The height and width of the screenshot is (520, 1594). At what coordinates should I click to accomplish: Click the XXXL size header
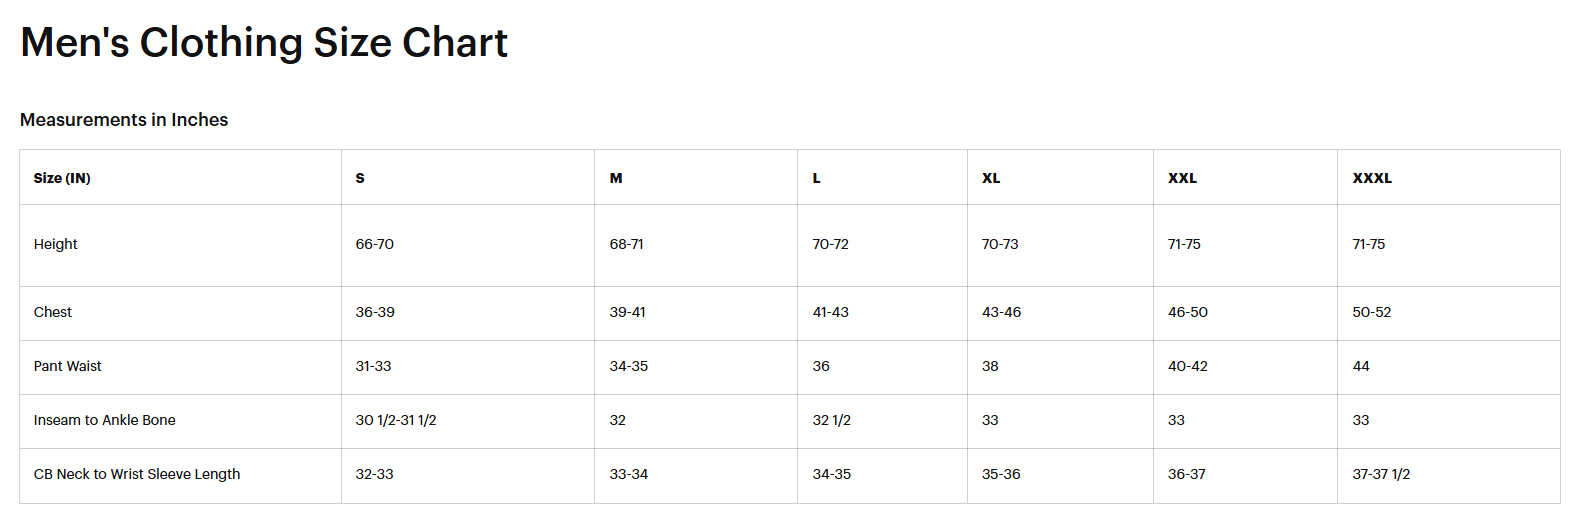(x=1372, y=178)
